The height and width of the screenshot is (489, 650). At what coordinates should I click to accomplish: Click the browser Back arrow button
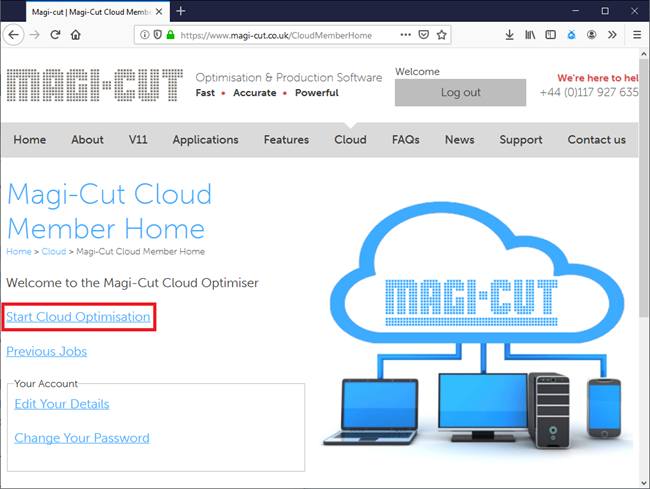pyautogui.click(x=14, y=34)
